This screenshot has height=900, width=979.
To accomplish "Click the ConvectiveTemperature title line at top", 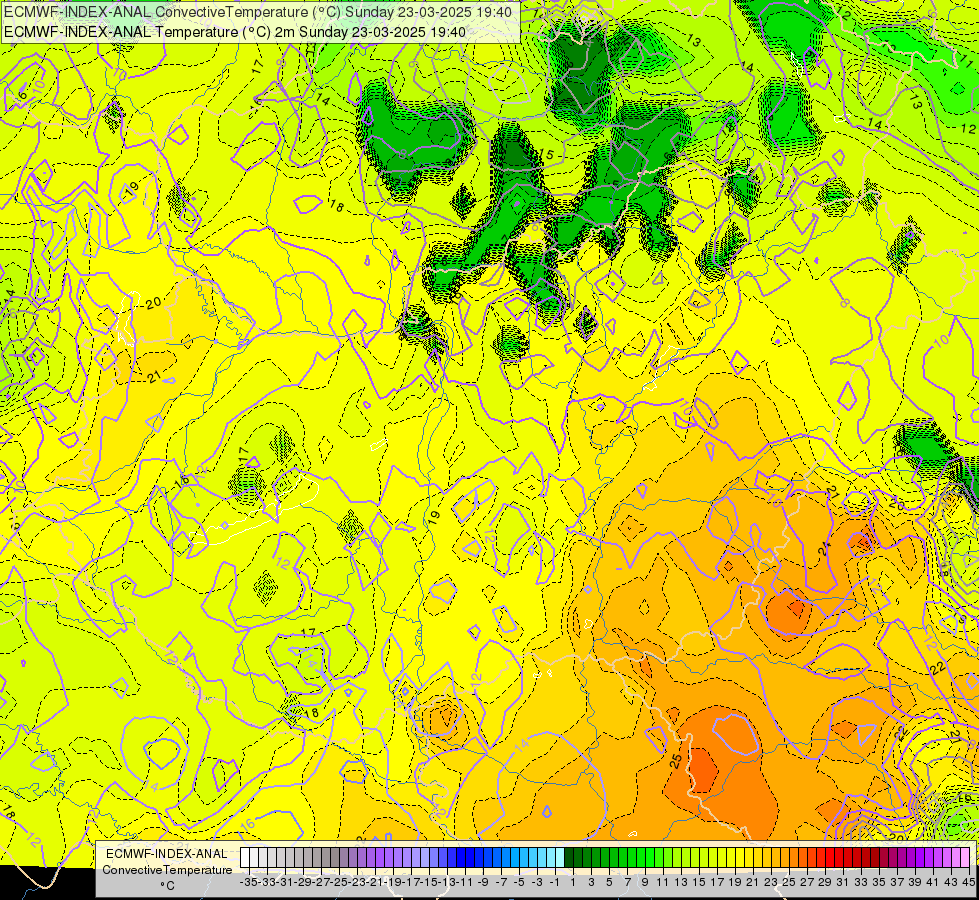I will click(258, 12).
